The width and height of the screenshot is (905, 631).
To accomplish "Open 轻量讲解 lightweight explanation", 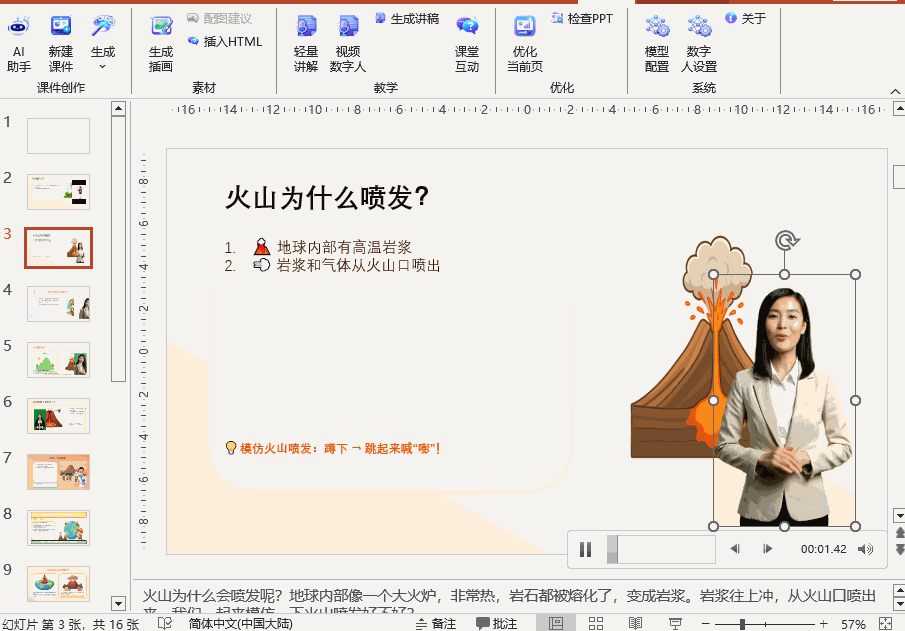I will [306, 44].
